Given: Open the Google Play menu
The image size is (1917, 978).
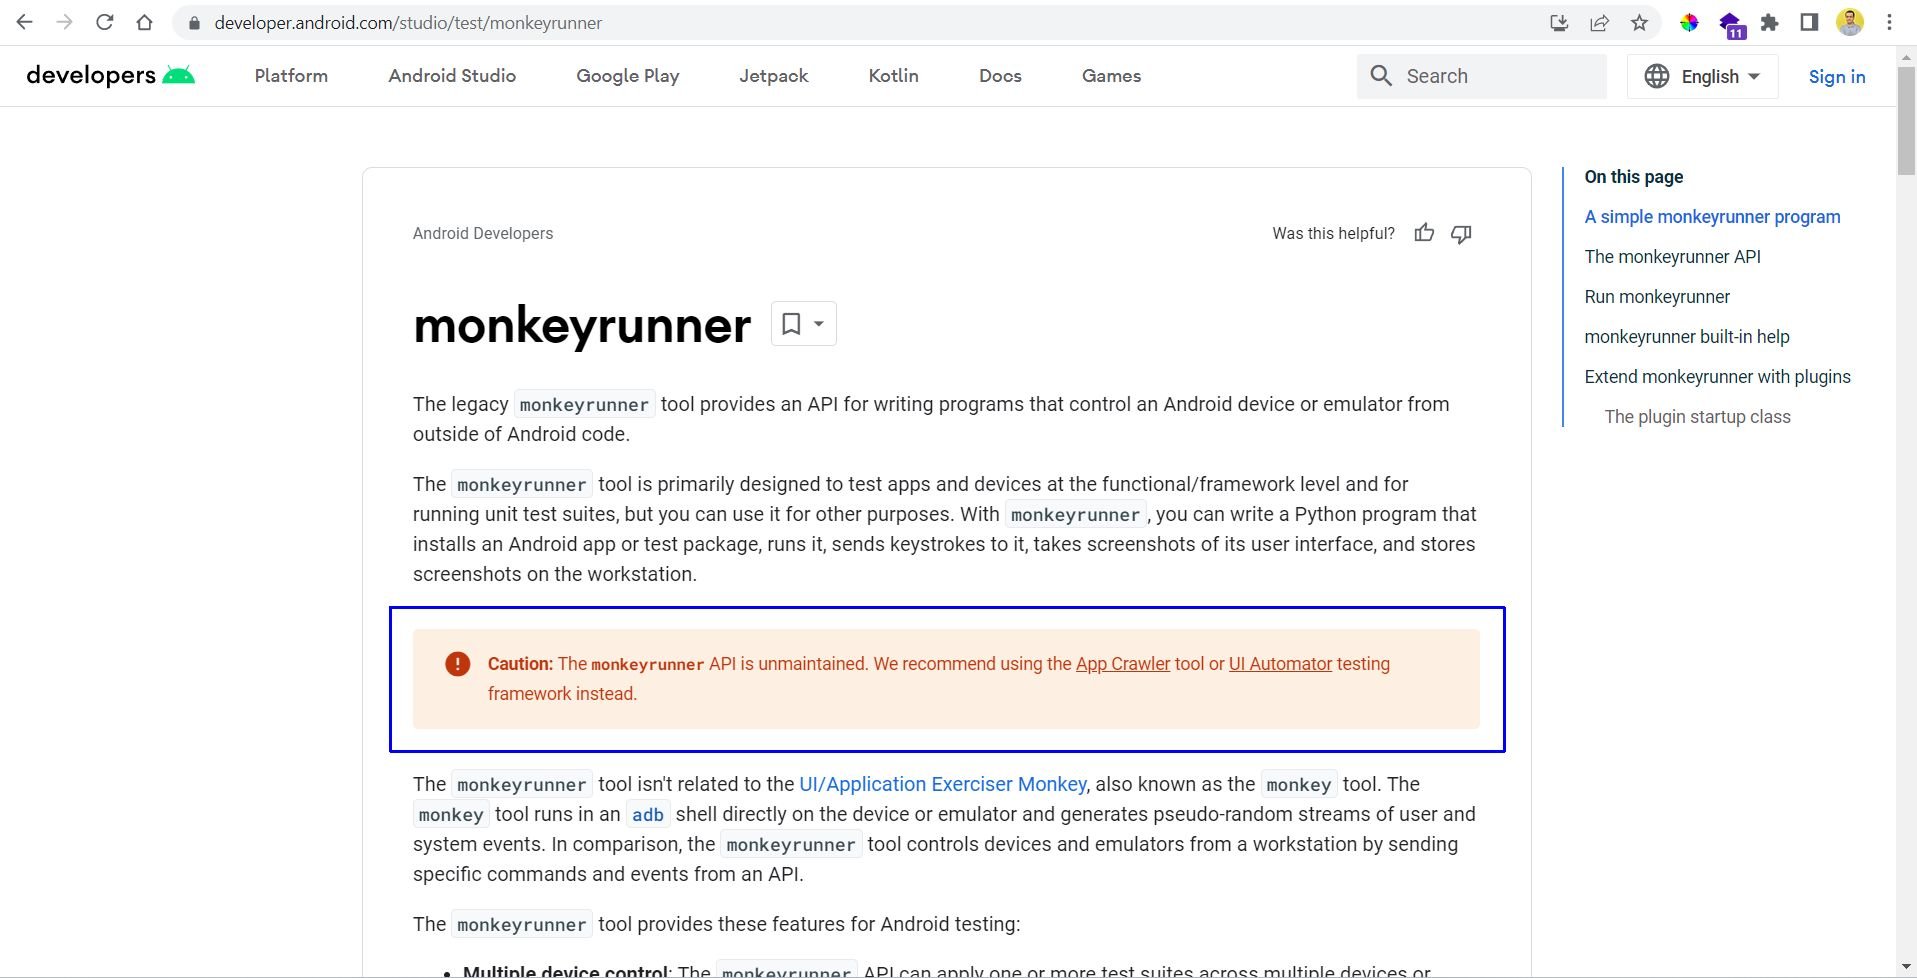Looking at the screenshot, I should click(x=628, y=76).
